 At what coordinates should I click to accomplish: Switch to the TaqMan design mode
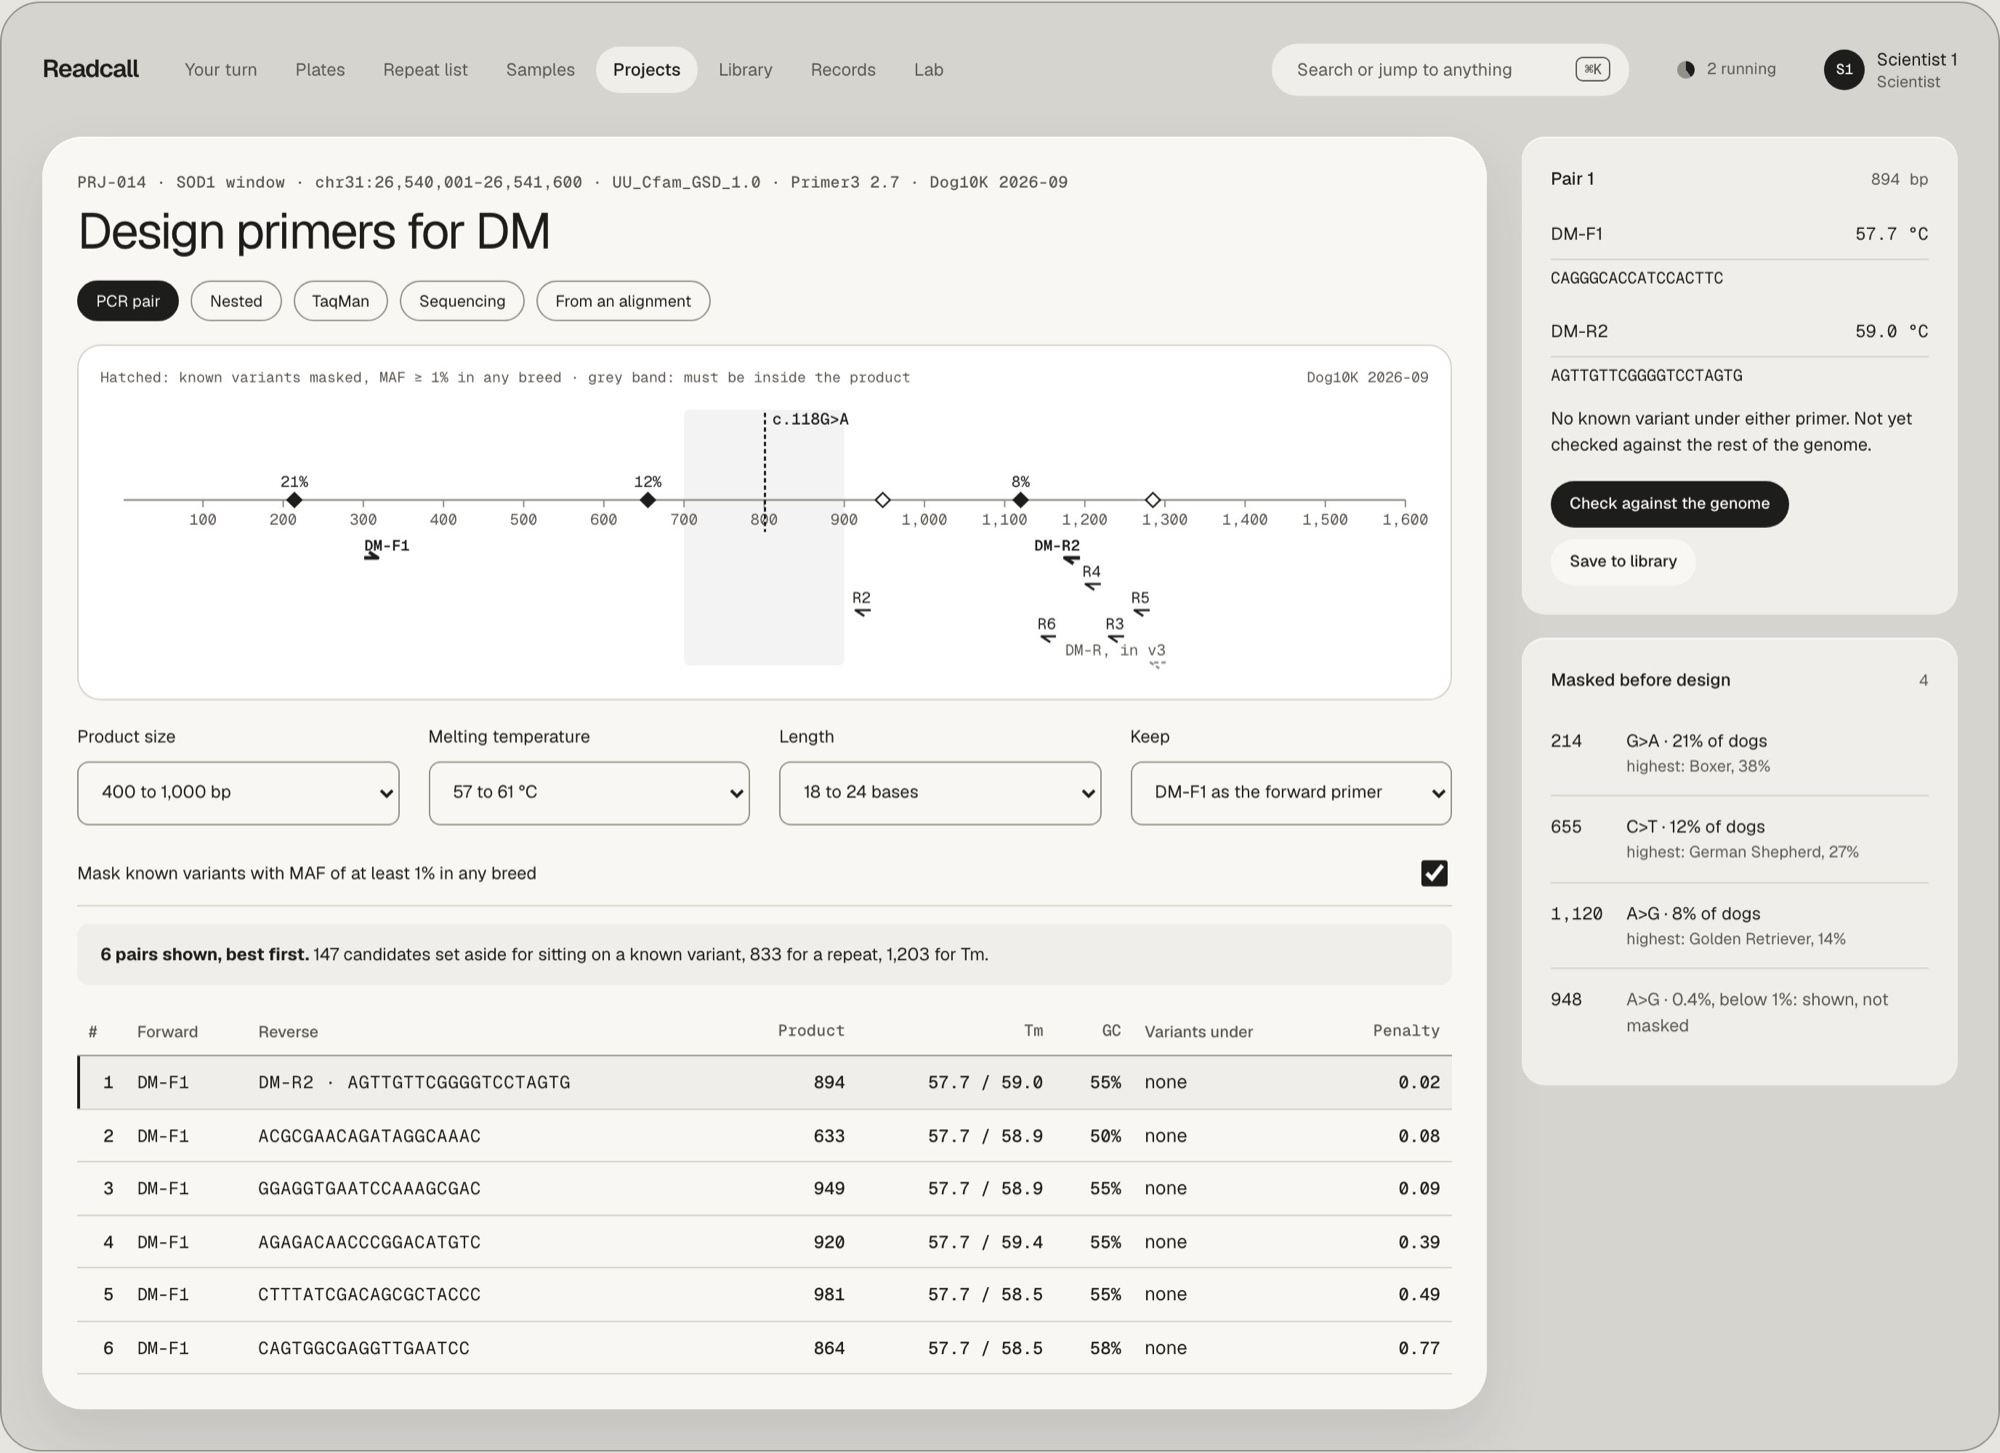tap(340, 301)
